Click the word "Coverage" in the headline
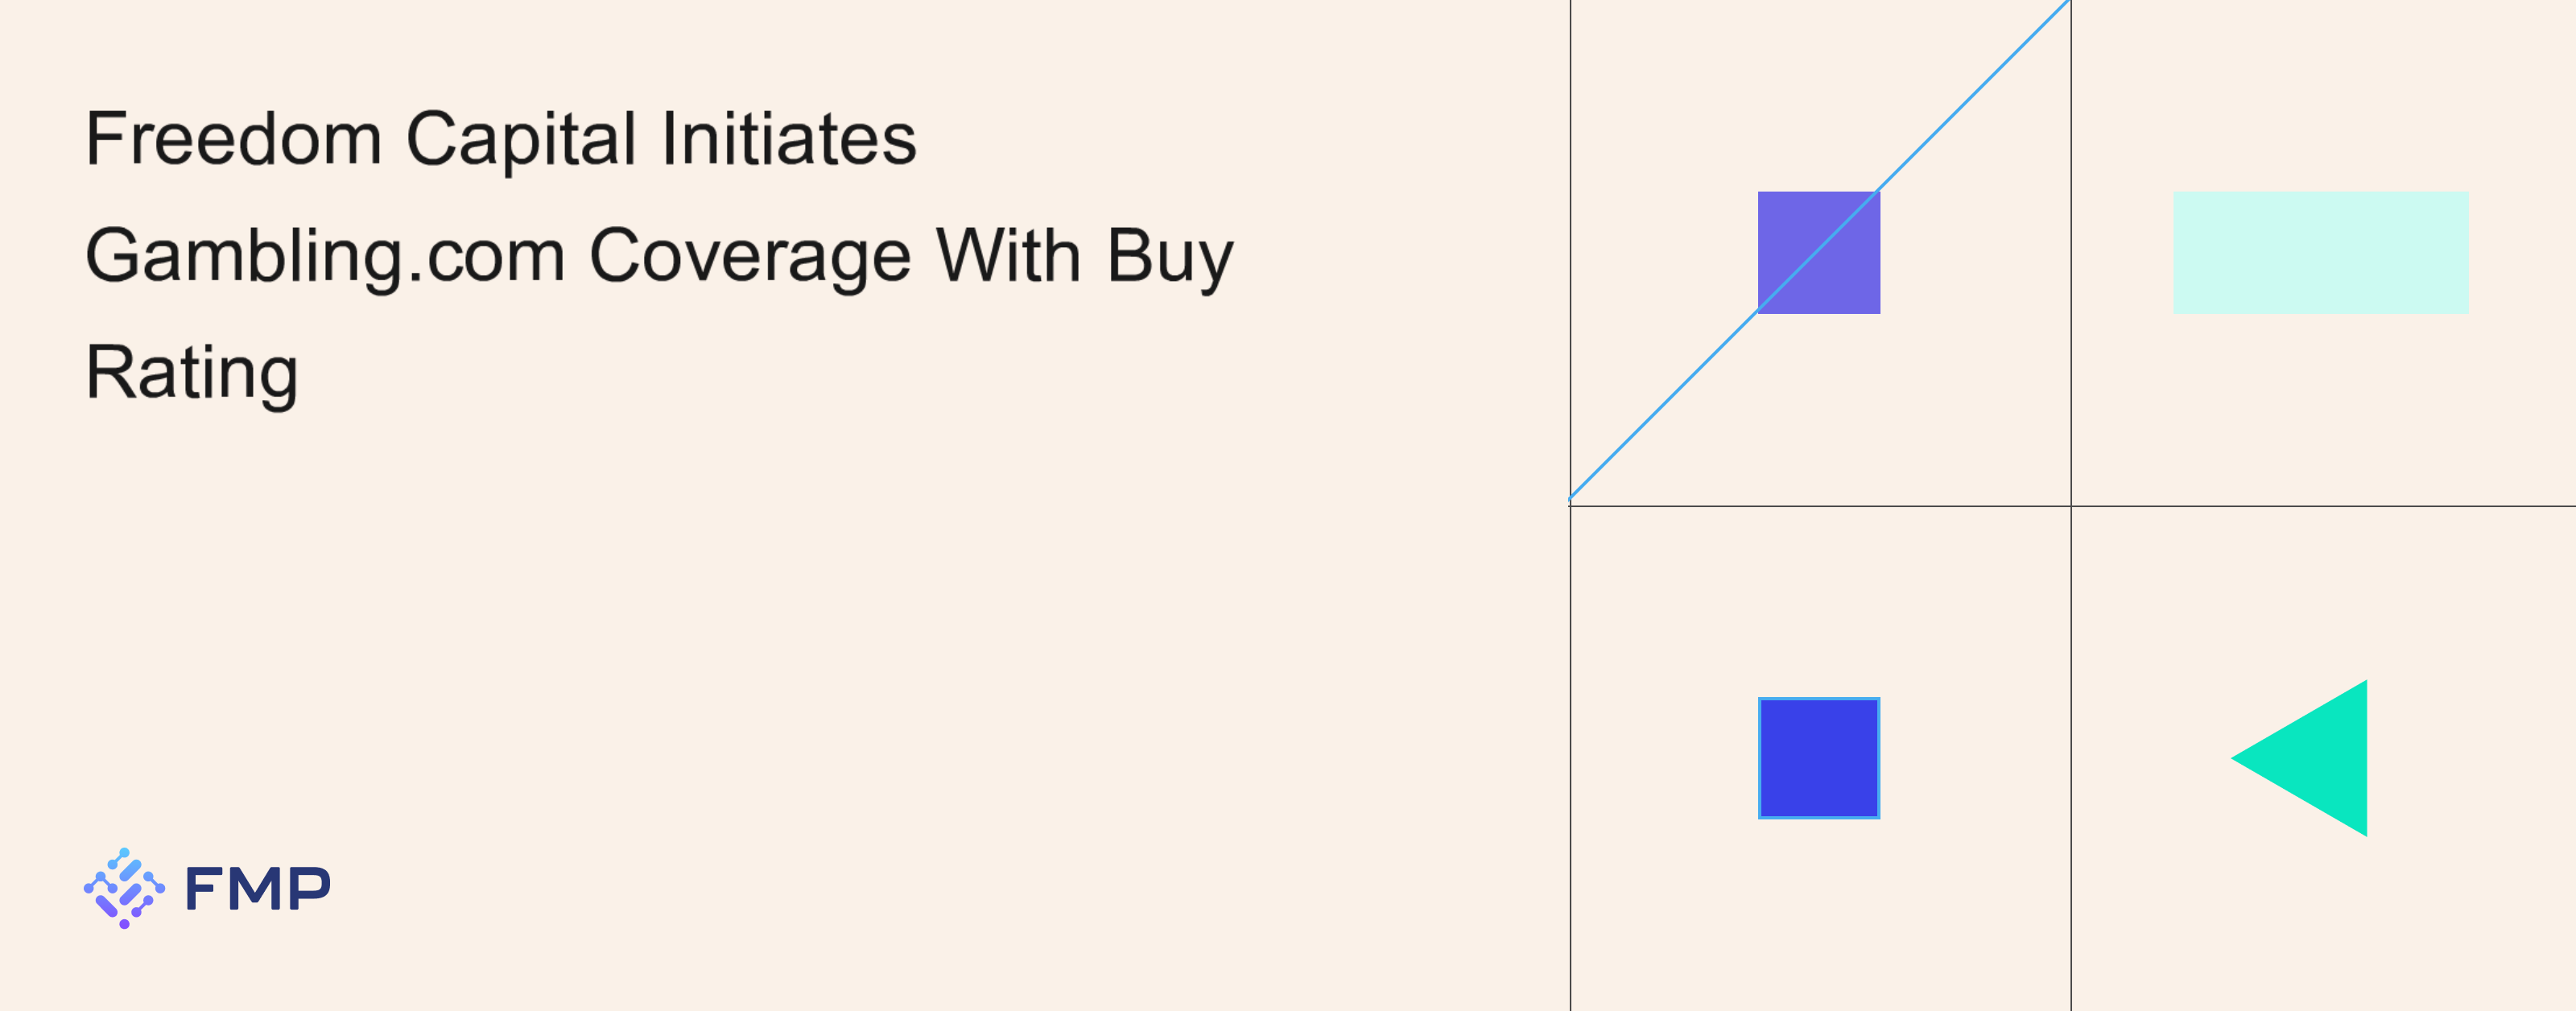2576x1011 pixels. (x=750, y=257)
